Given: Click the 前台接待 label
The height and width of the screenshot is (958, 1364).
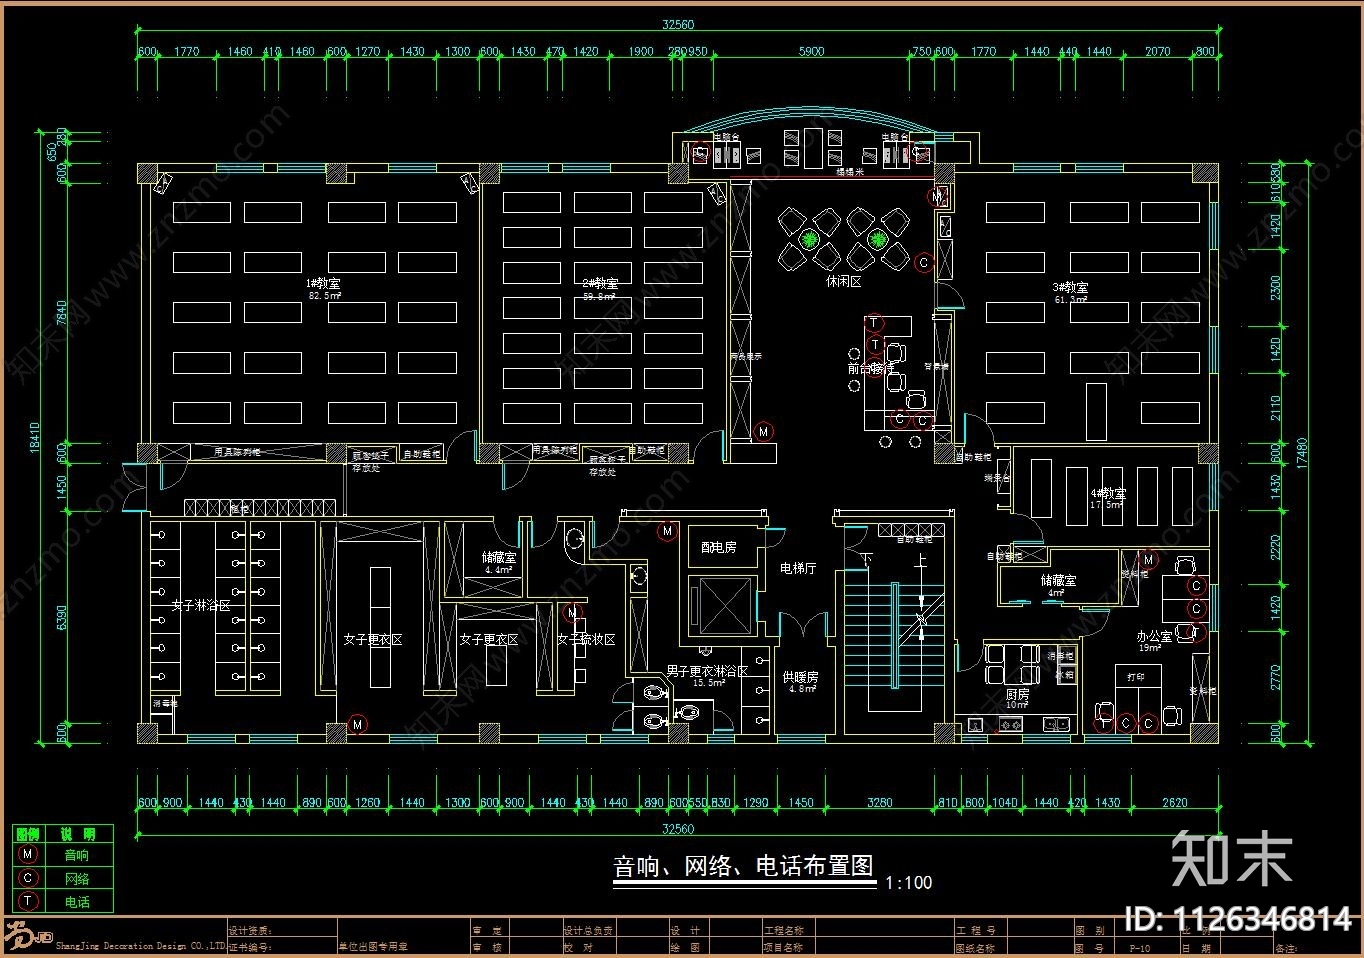Looking at the screenshot, I should (x=871, y=369).
